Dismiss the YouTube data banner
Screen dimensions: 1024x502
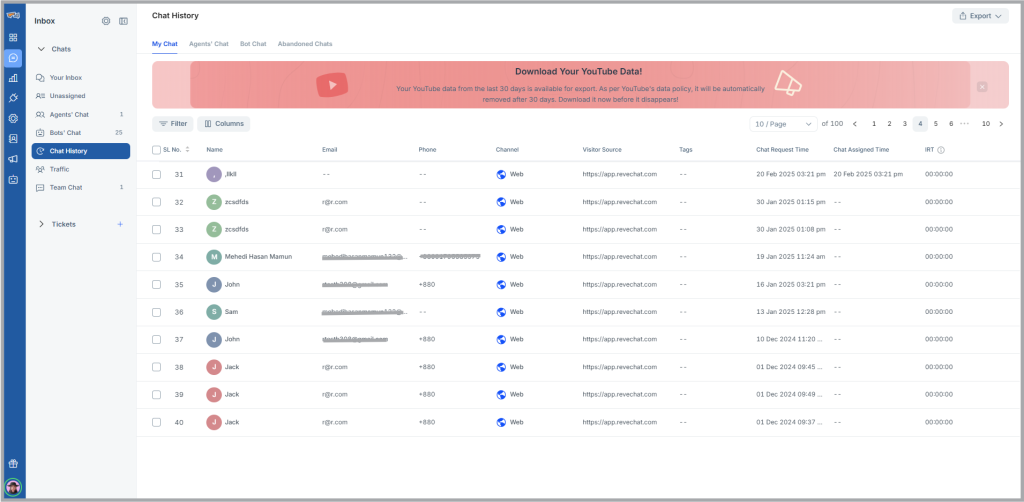982,87
